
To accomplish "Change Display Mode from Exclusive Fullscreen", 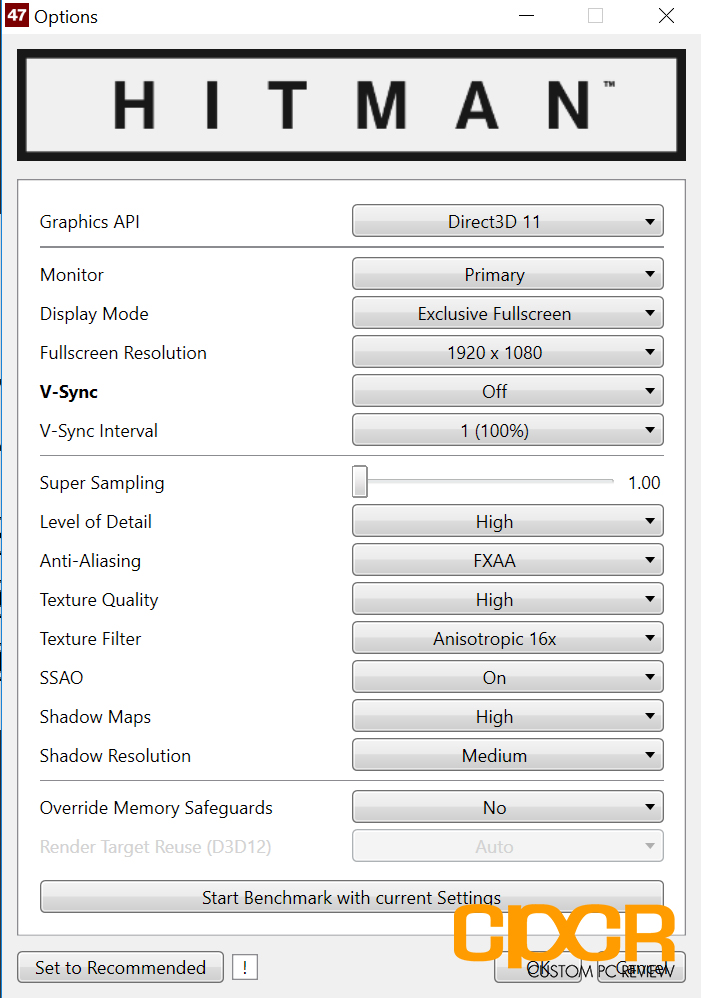I will tap(507, 313).
